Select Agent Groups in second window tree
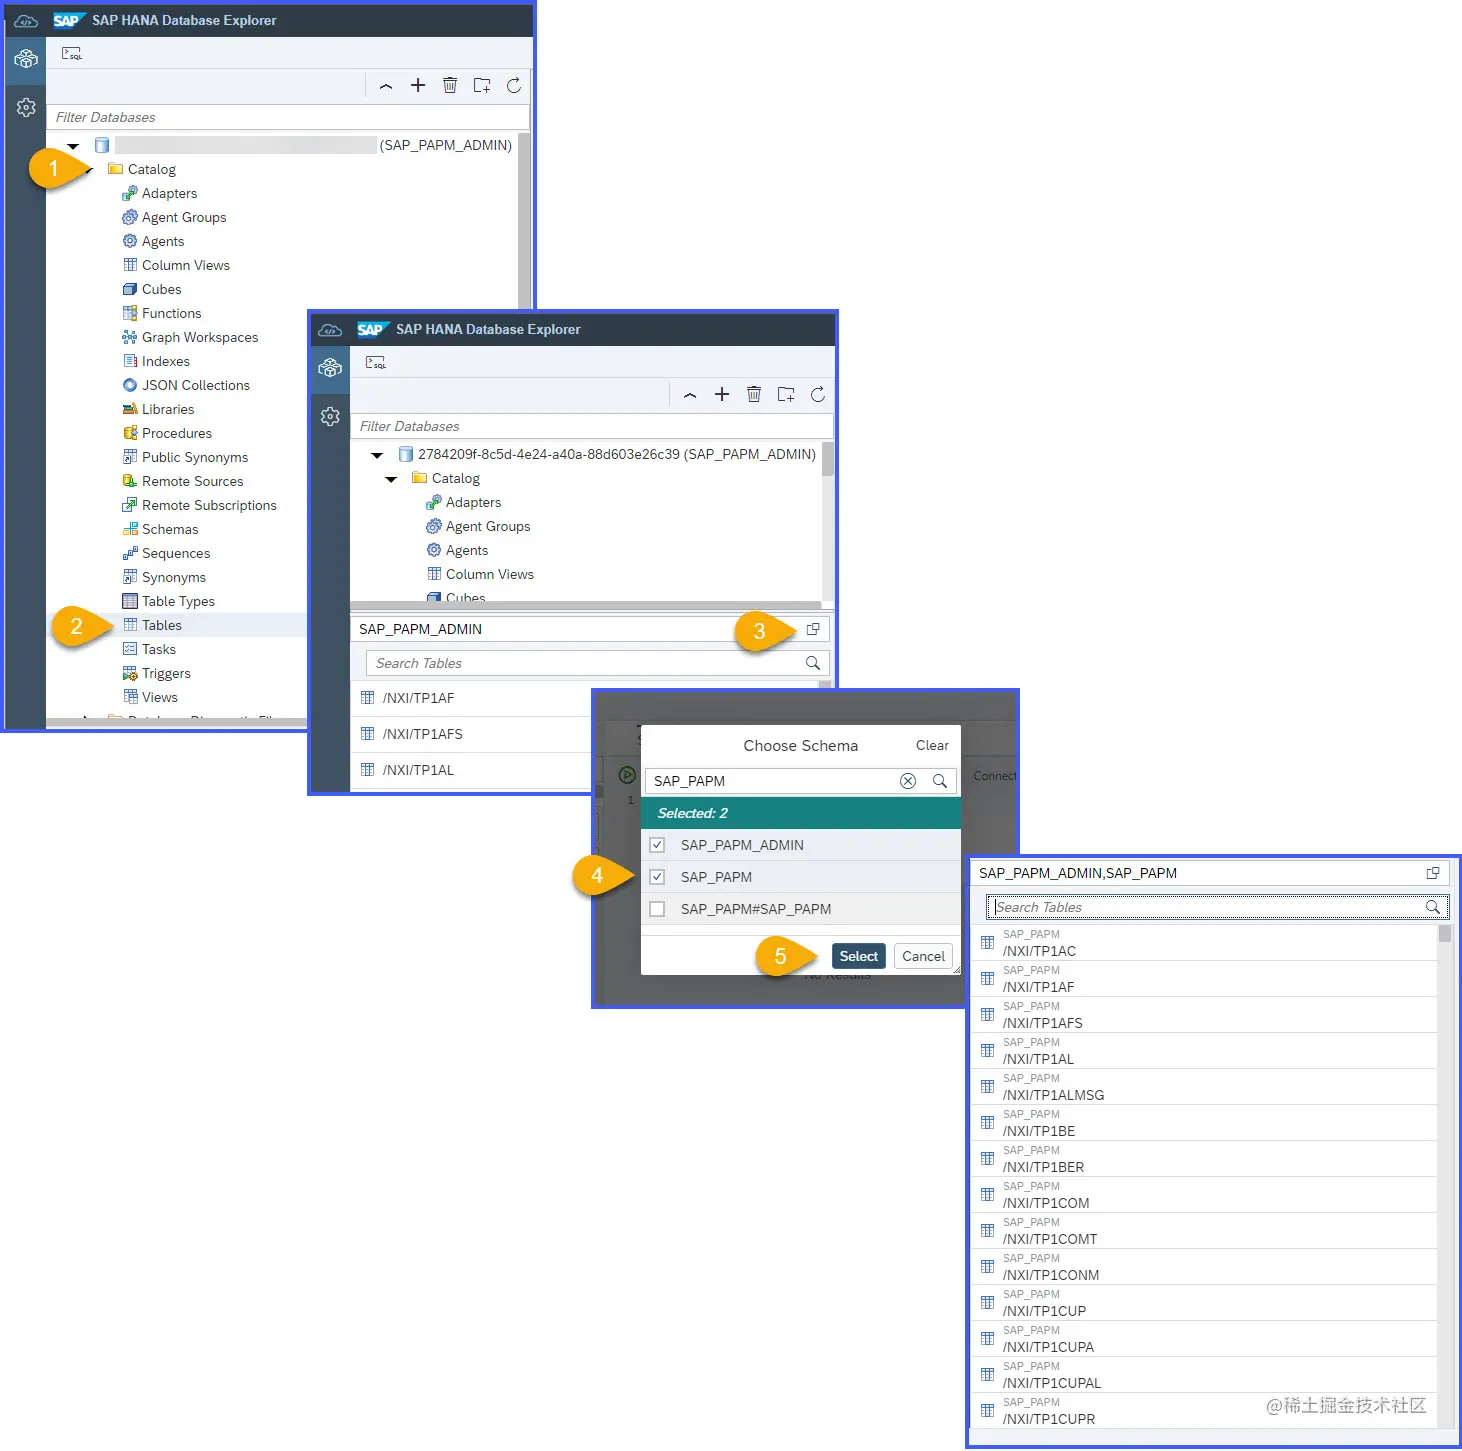Screen dimensions: 1462x1451 (488, 526)
